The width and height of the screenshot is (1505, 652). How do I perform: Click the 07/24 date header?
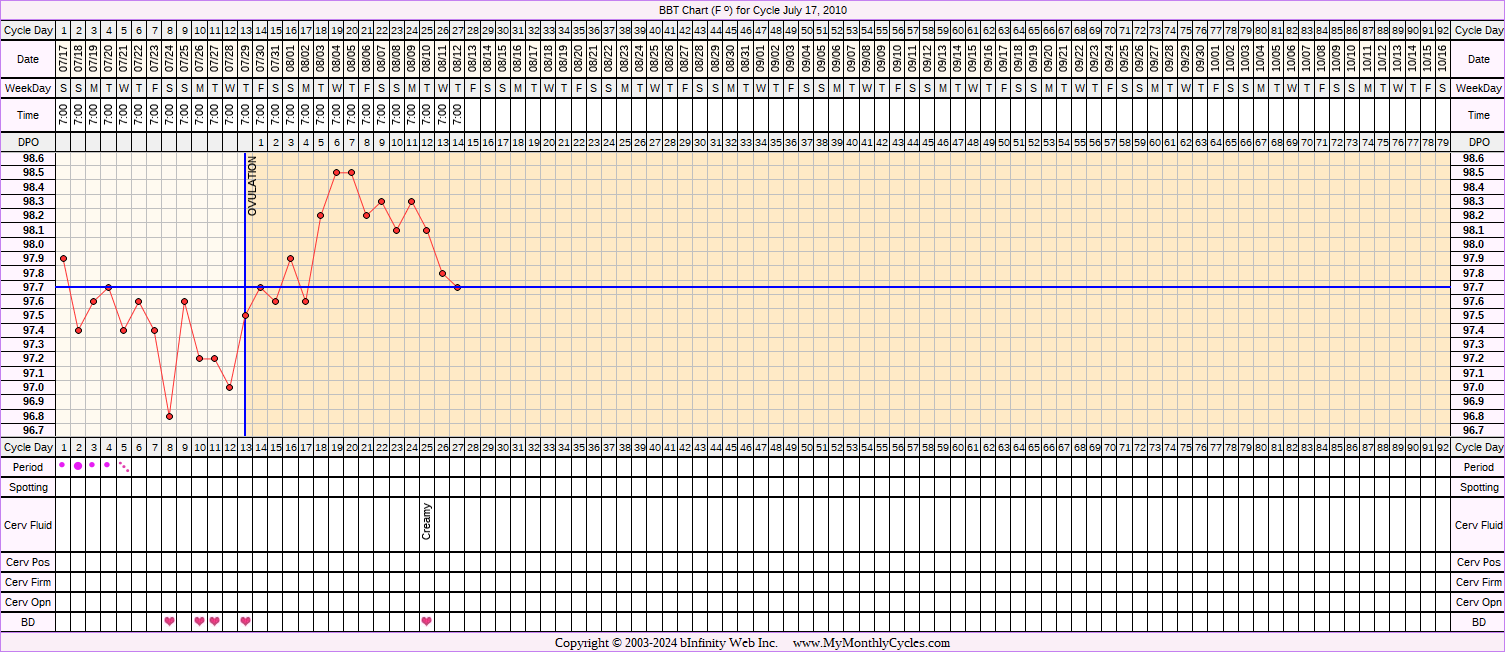pos(169,60)
